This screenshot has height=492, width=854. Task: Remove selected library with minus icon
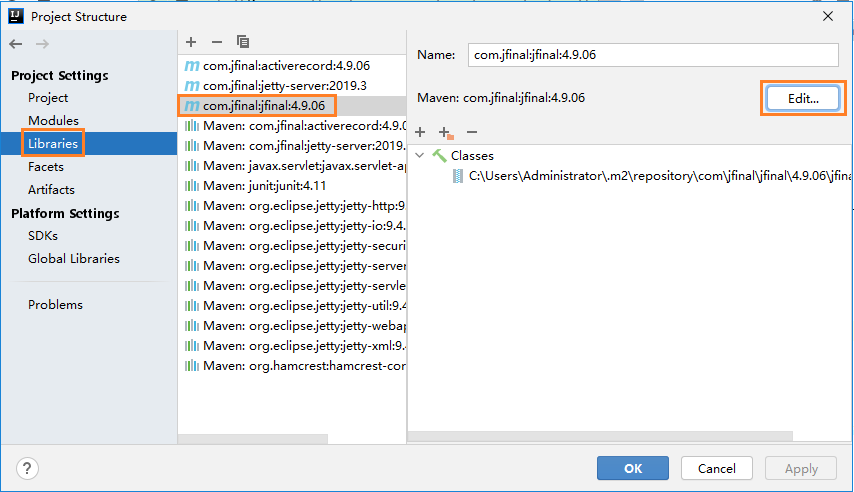(217, 42)
